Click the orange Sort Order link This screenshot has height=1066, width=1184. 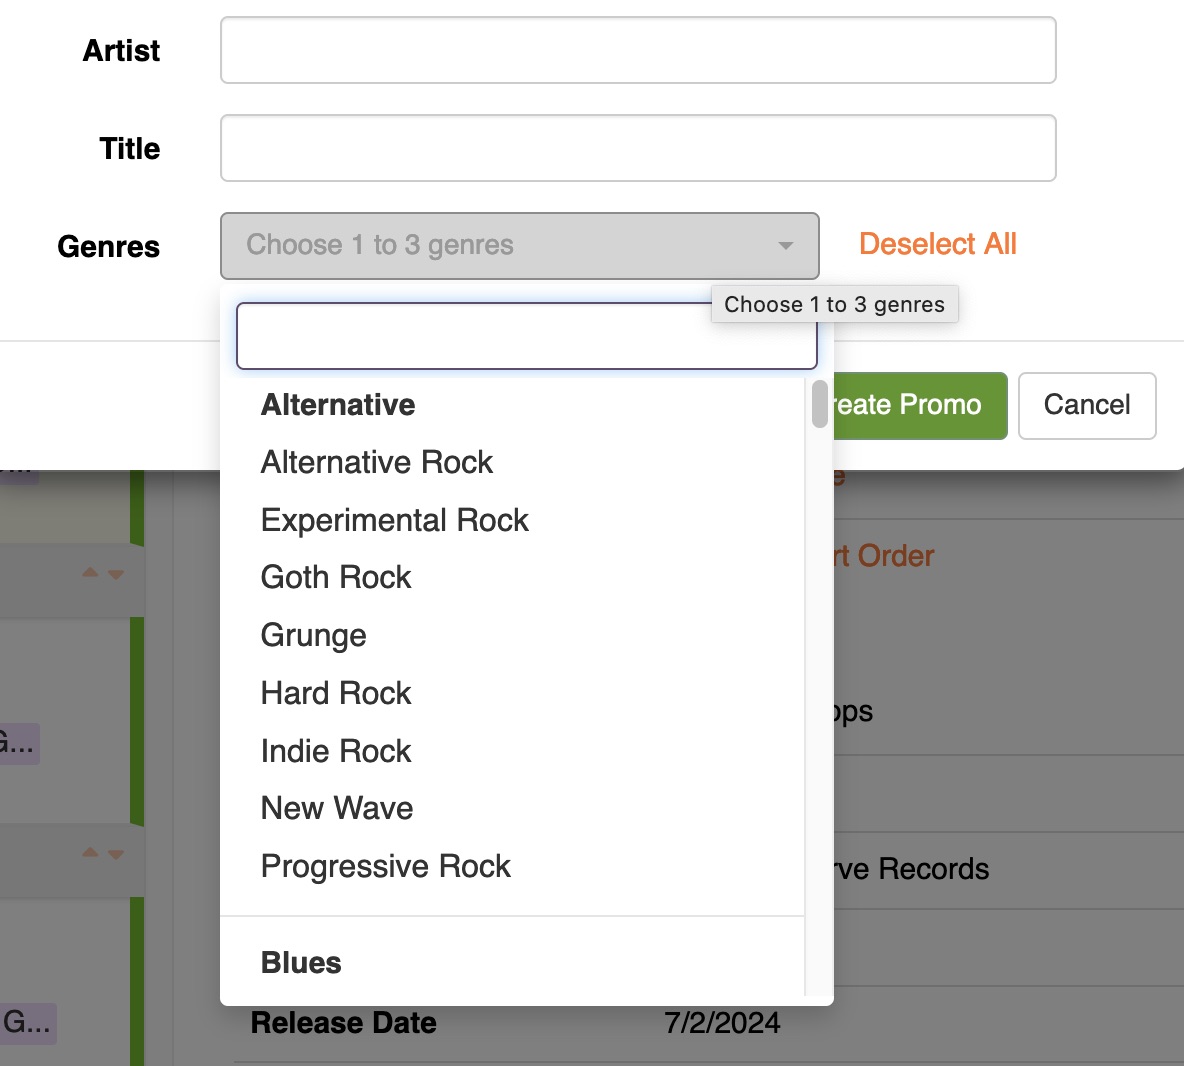(x=885, y=556)
